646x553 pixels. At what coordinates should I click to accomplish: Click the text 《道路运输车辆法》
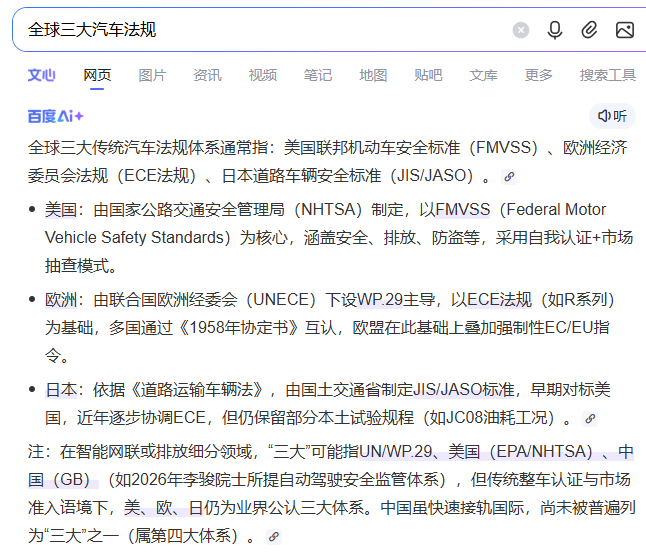tap(197, 389)
